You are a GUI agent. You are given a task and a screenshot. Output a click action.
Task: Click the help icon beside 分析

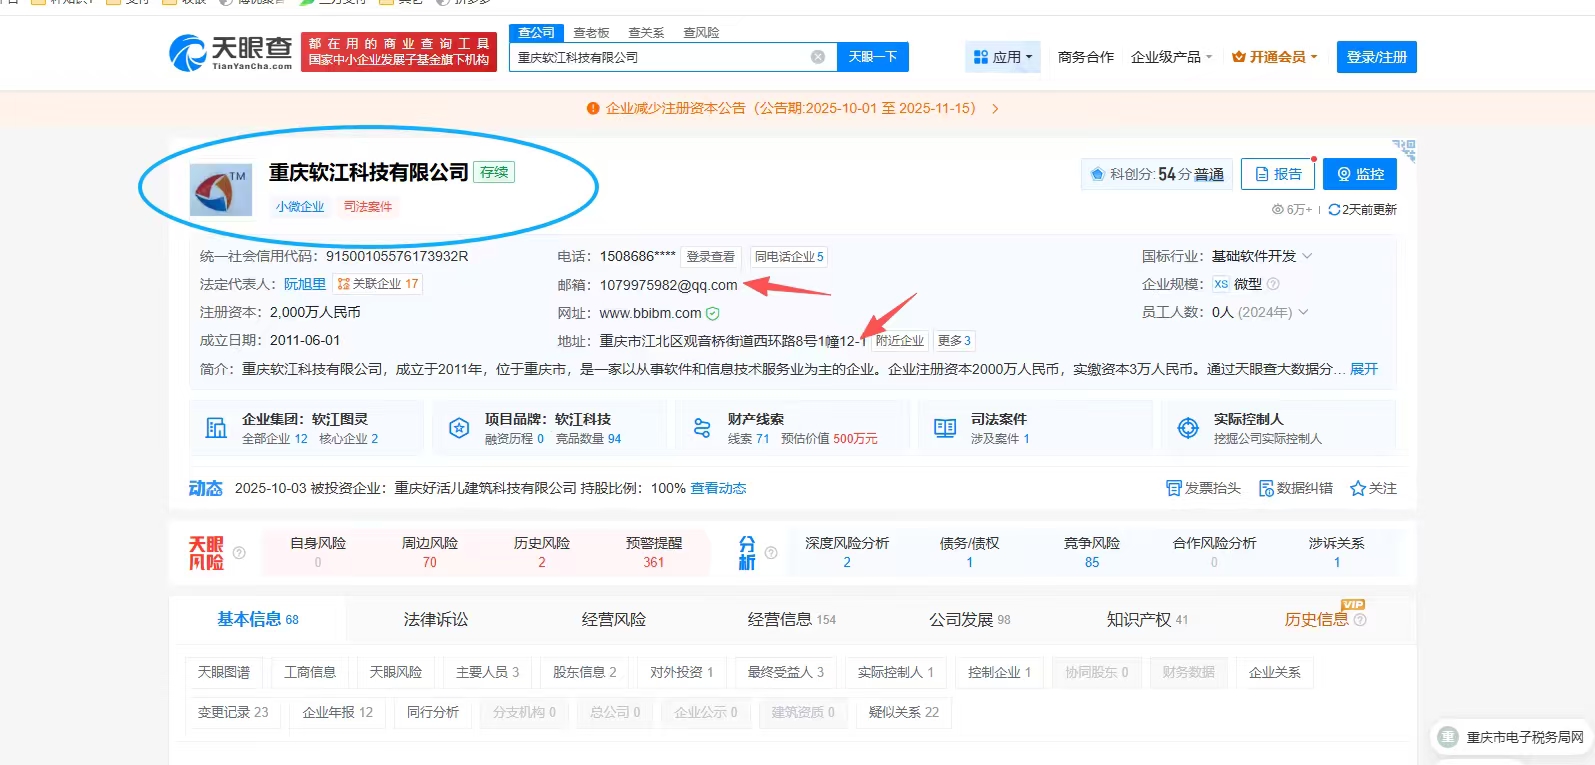point(771,552)
